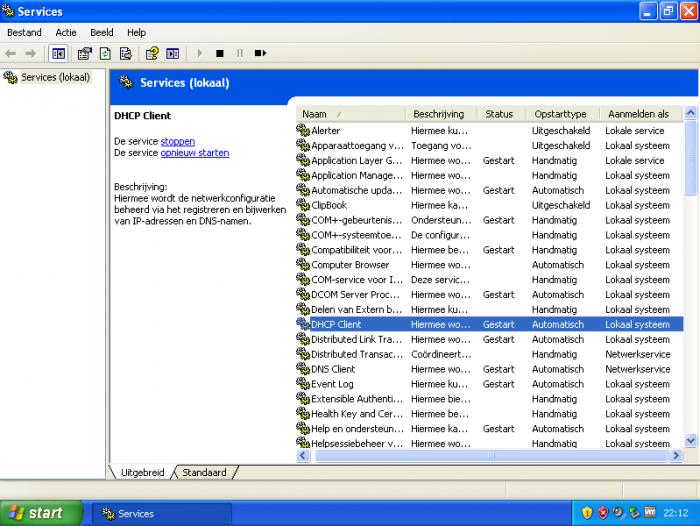
Task: Click the gear icon beside Computer Browser
Action: (303, 264)
